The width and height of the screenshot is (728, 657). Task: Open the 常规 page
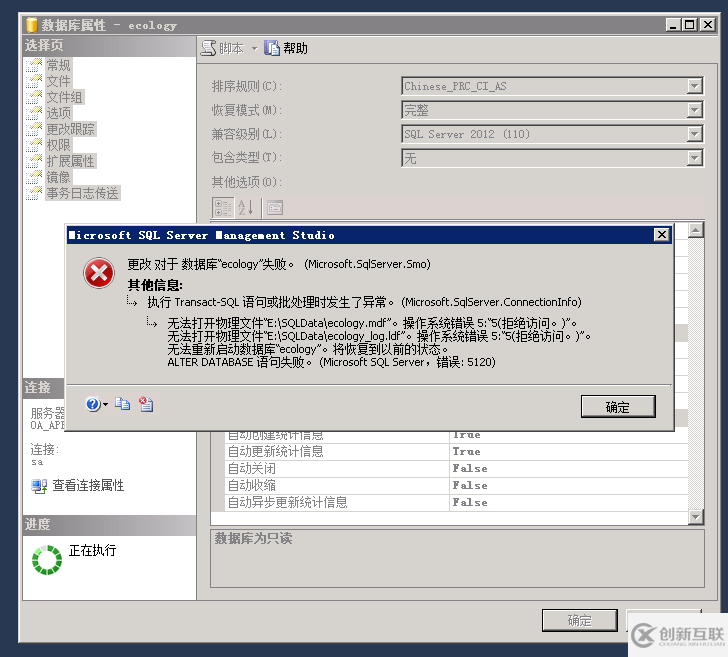(58, 65)
